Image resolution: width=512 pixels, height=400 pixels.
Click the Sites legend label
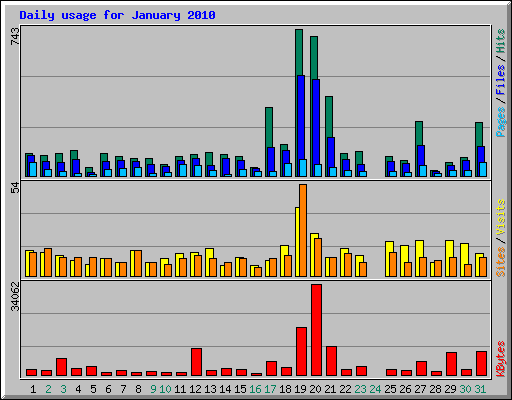(501, 262)
